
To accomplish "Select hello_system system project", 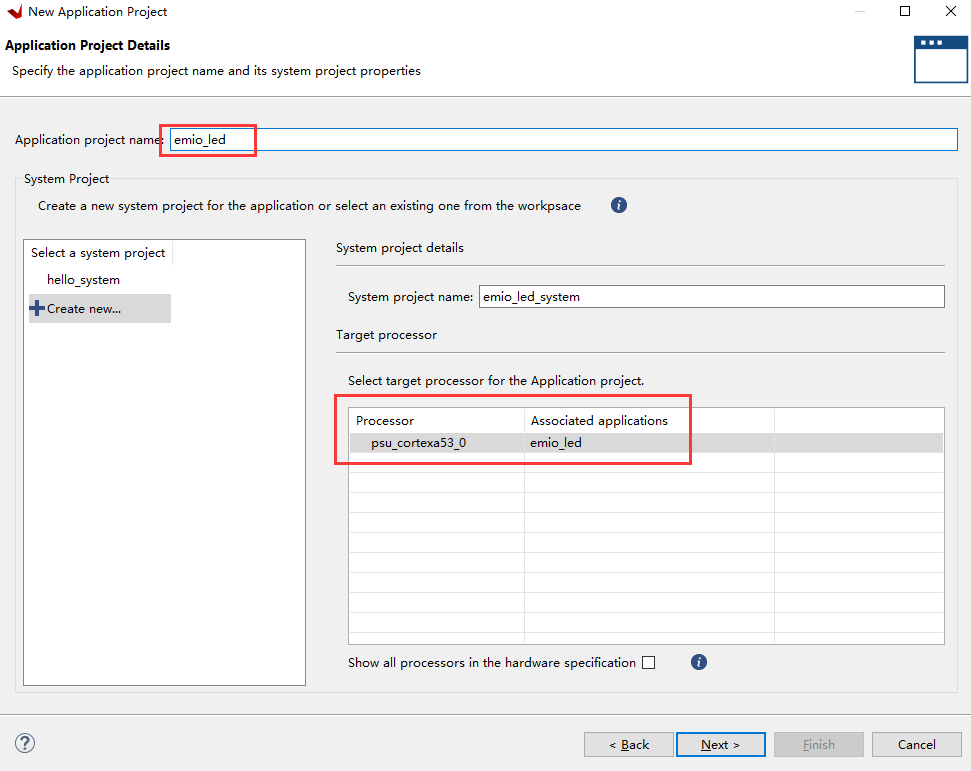I will (83, 280).
